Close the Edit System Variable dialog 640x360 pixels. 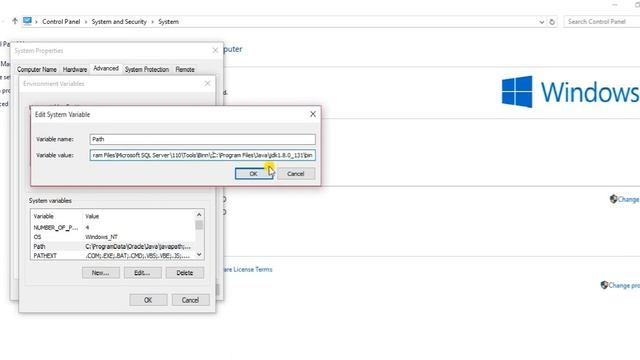[x=313, y=114]
